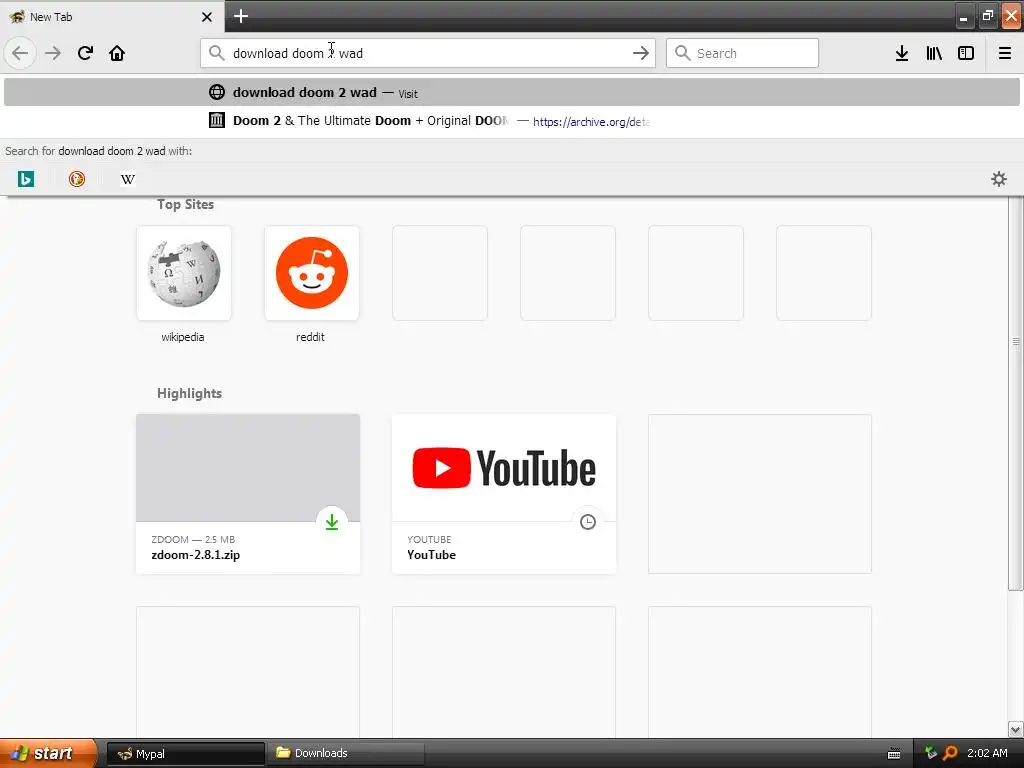Viewport: 1024px width, 768px height.
Task: Go forward to the next page
Action: click(x=53, y=53)
